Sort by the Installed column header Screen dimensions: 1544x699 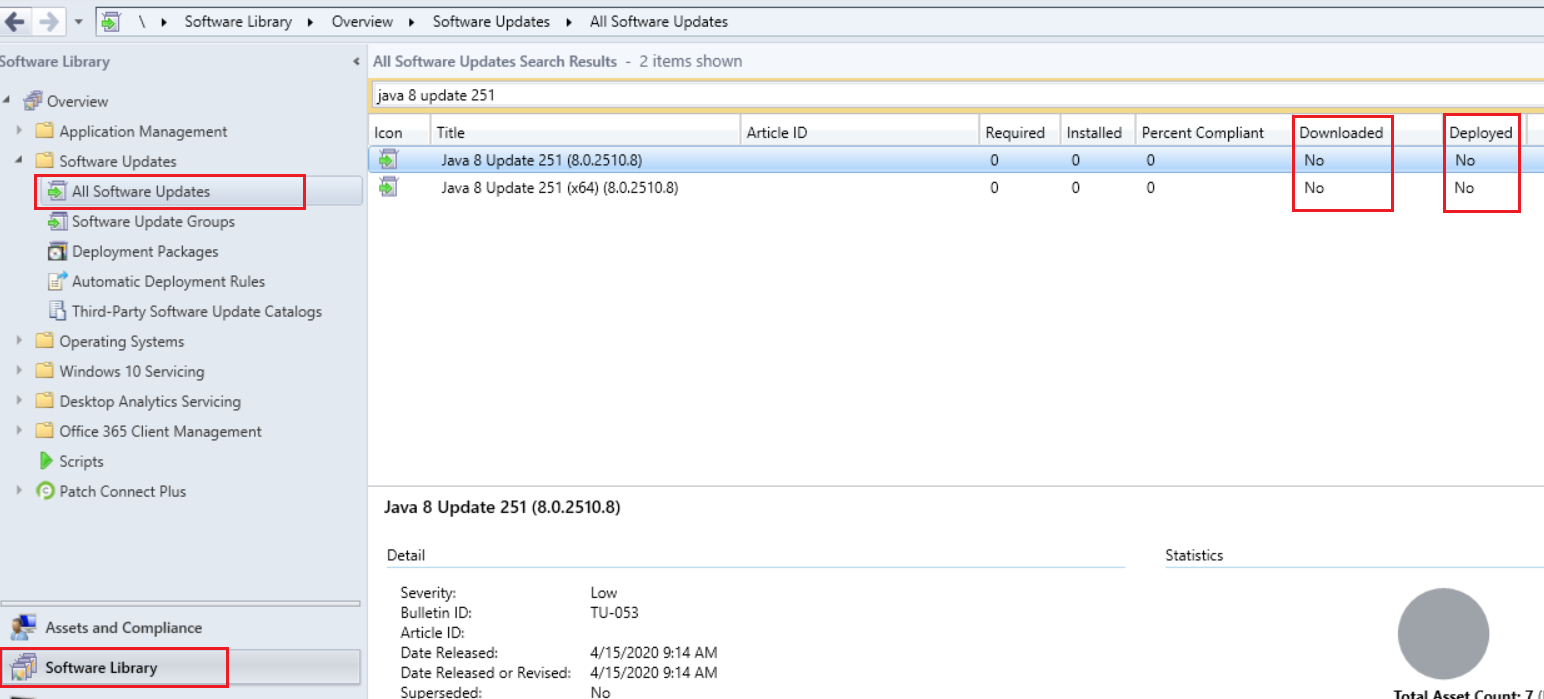tap(1097, 132)
